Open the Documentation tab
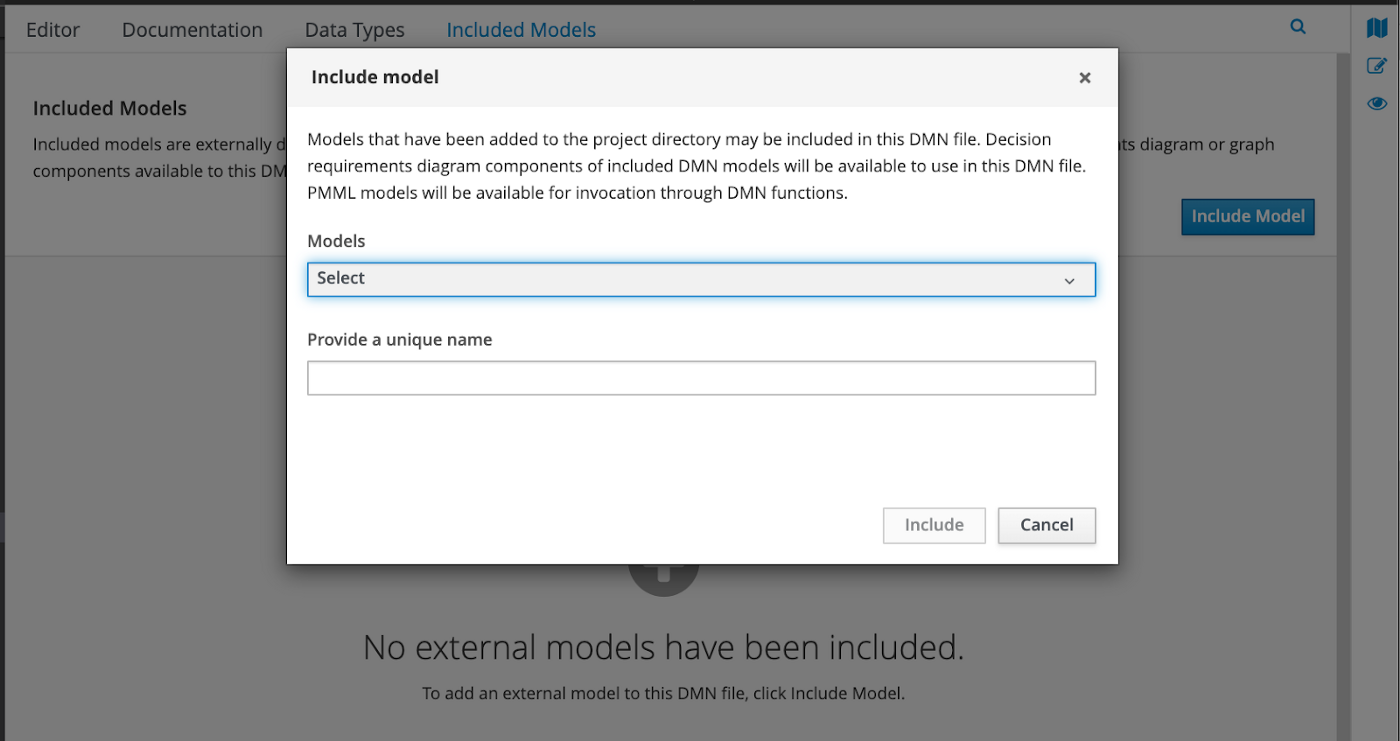 click(x=192, y=30)
